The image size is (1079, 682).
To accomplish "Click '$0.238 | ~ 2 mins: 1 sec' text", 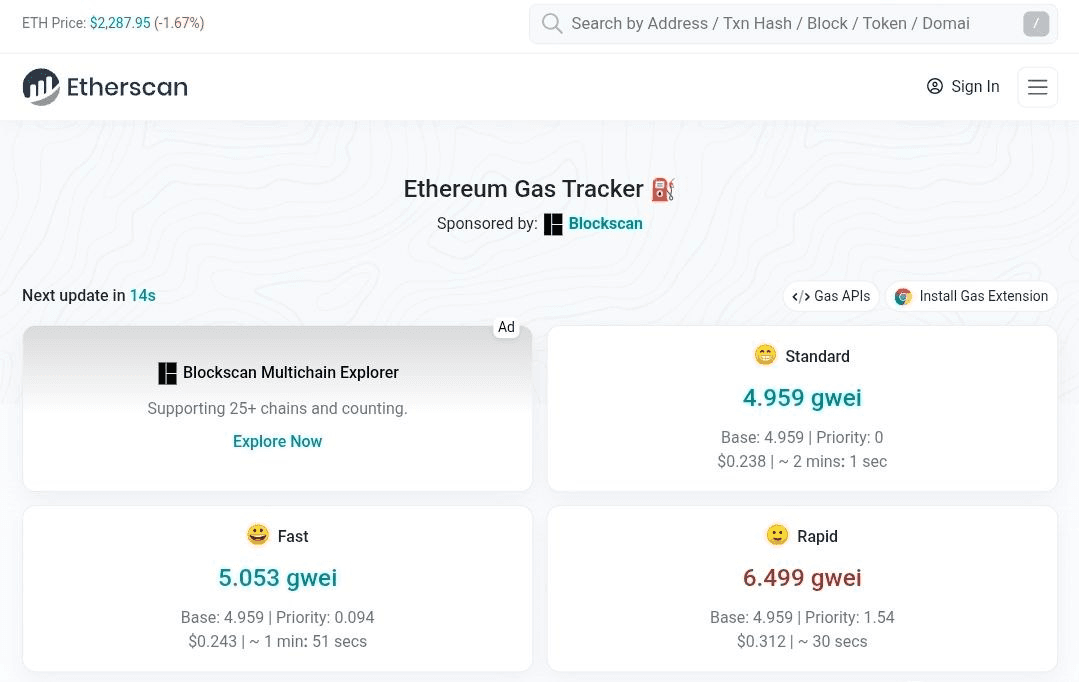I will (802, 462).
